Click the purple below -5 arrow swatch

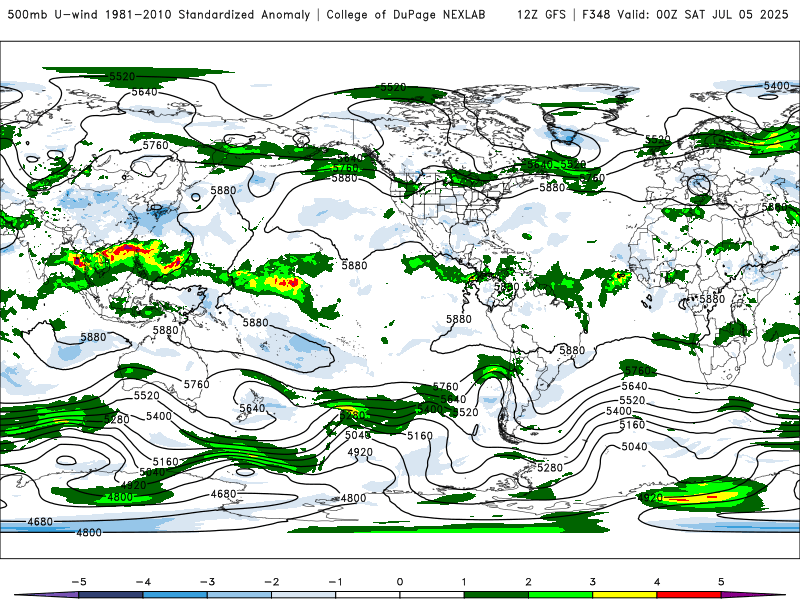(46, 595)
